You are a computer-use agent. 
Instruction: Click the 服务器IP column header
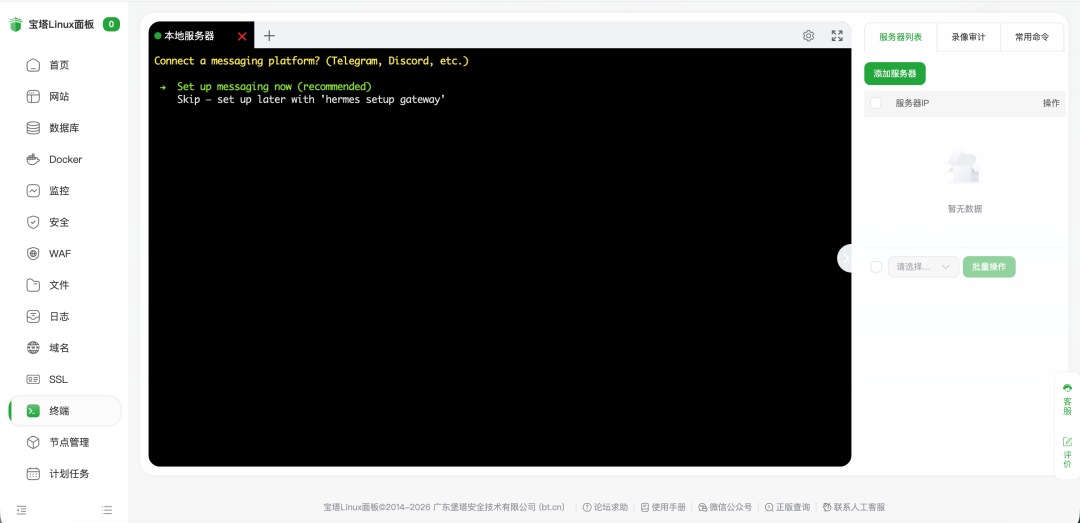point(913,103)
